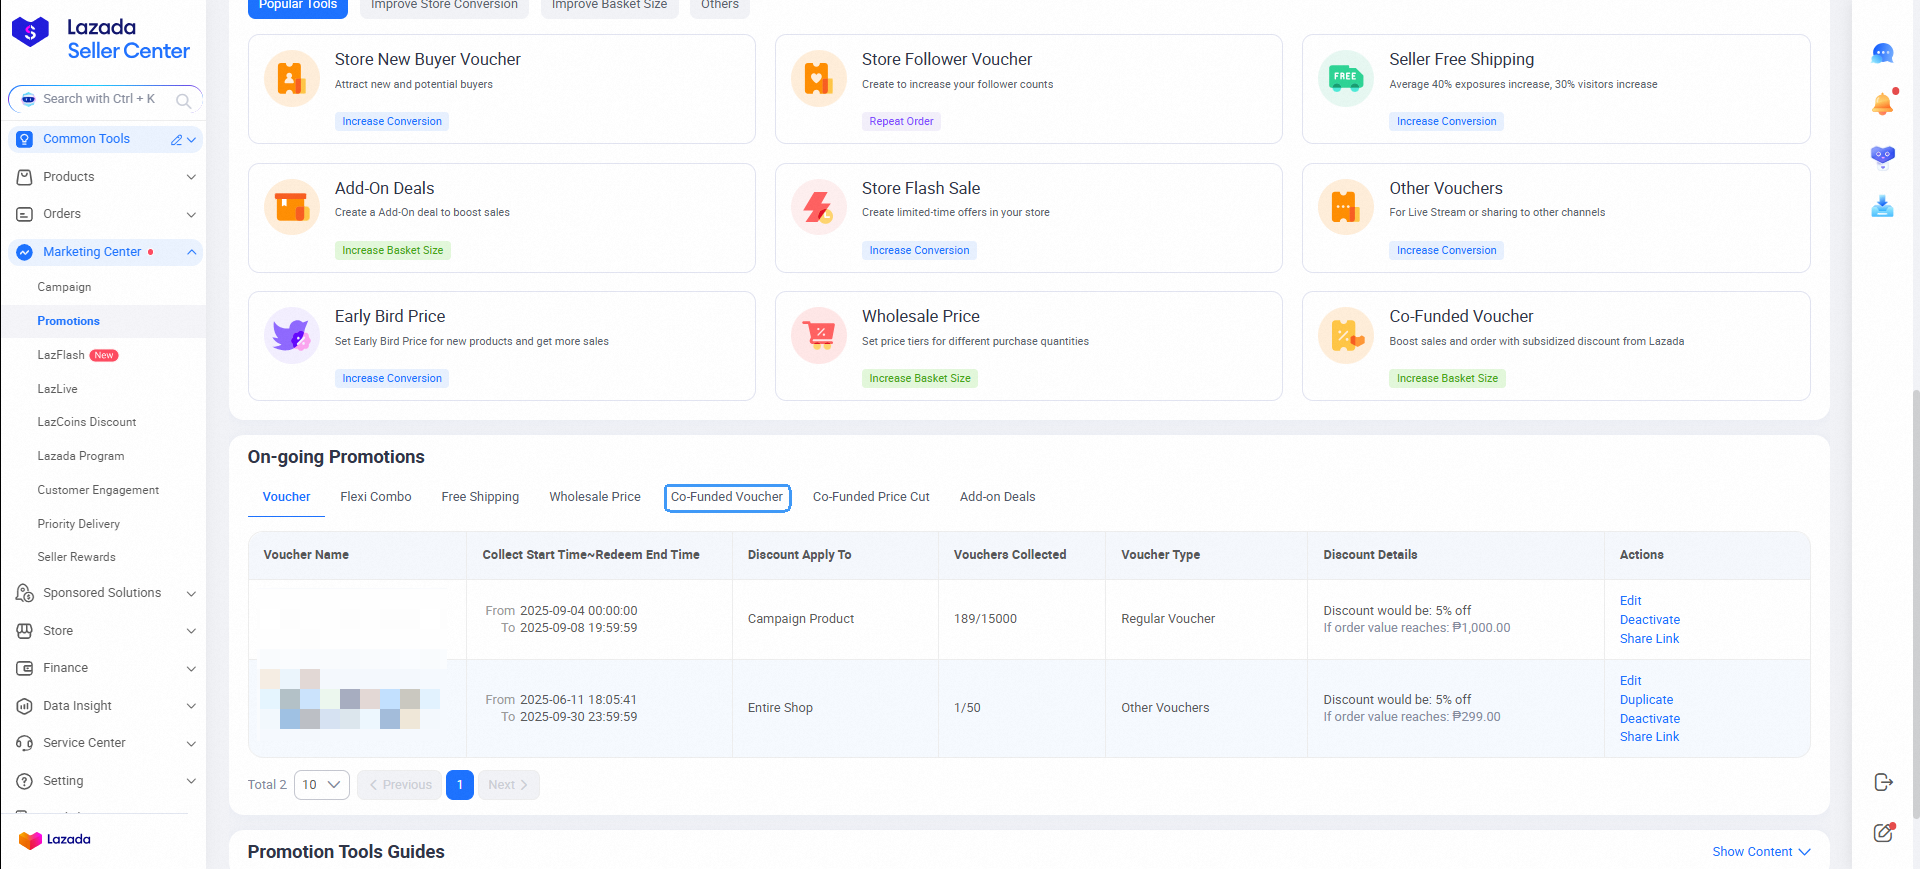Click the feedback pencil icon on right rail
This screenshot has height=869, width=1920.
(x=1884, y=832)
